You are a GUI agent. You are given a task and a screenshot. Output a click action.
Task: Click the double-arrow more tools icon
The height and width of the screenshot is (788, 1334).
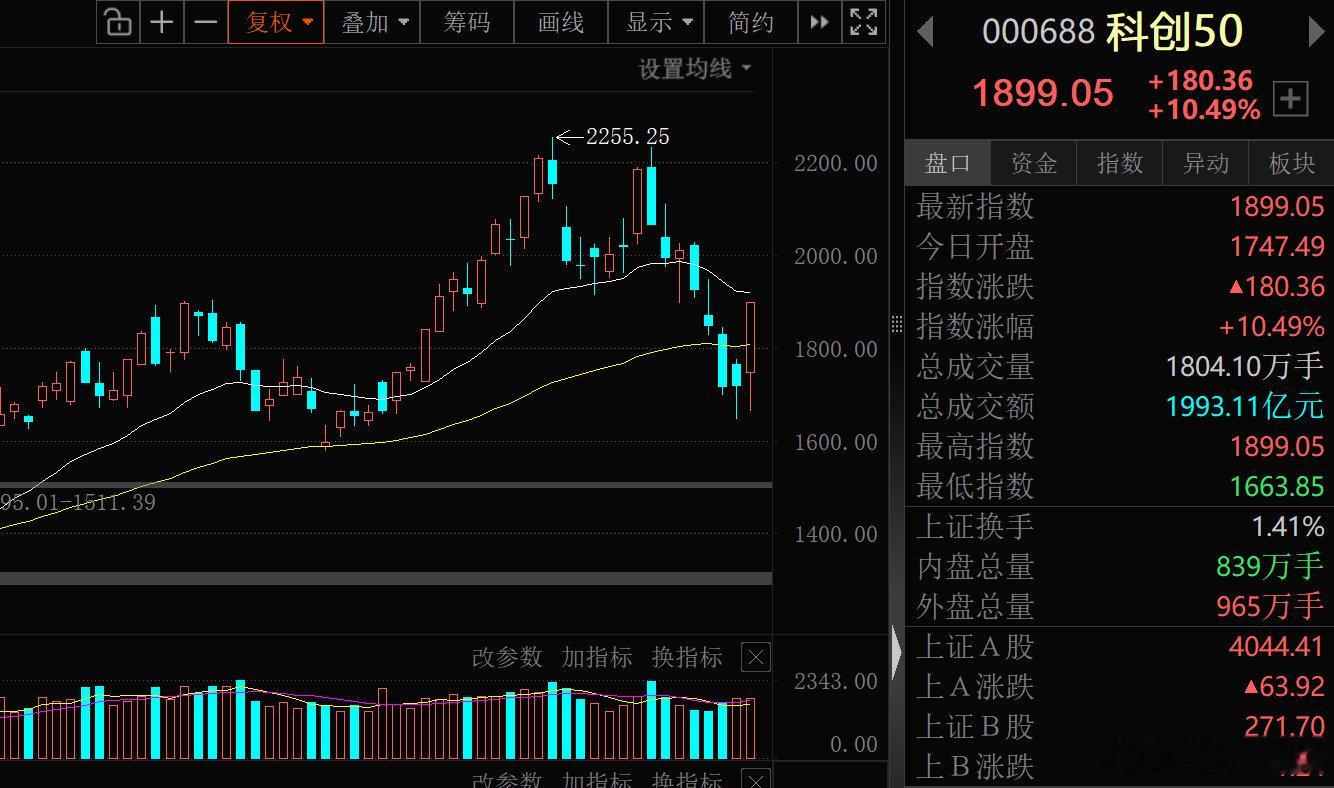(x=819, y=22)
